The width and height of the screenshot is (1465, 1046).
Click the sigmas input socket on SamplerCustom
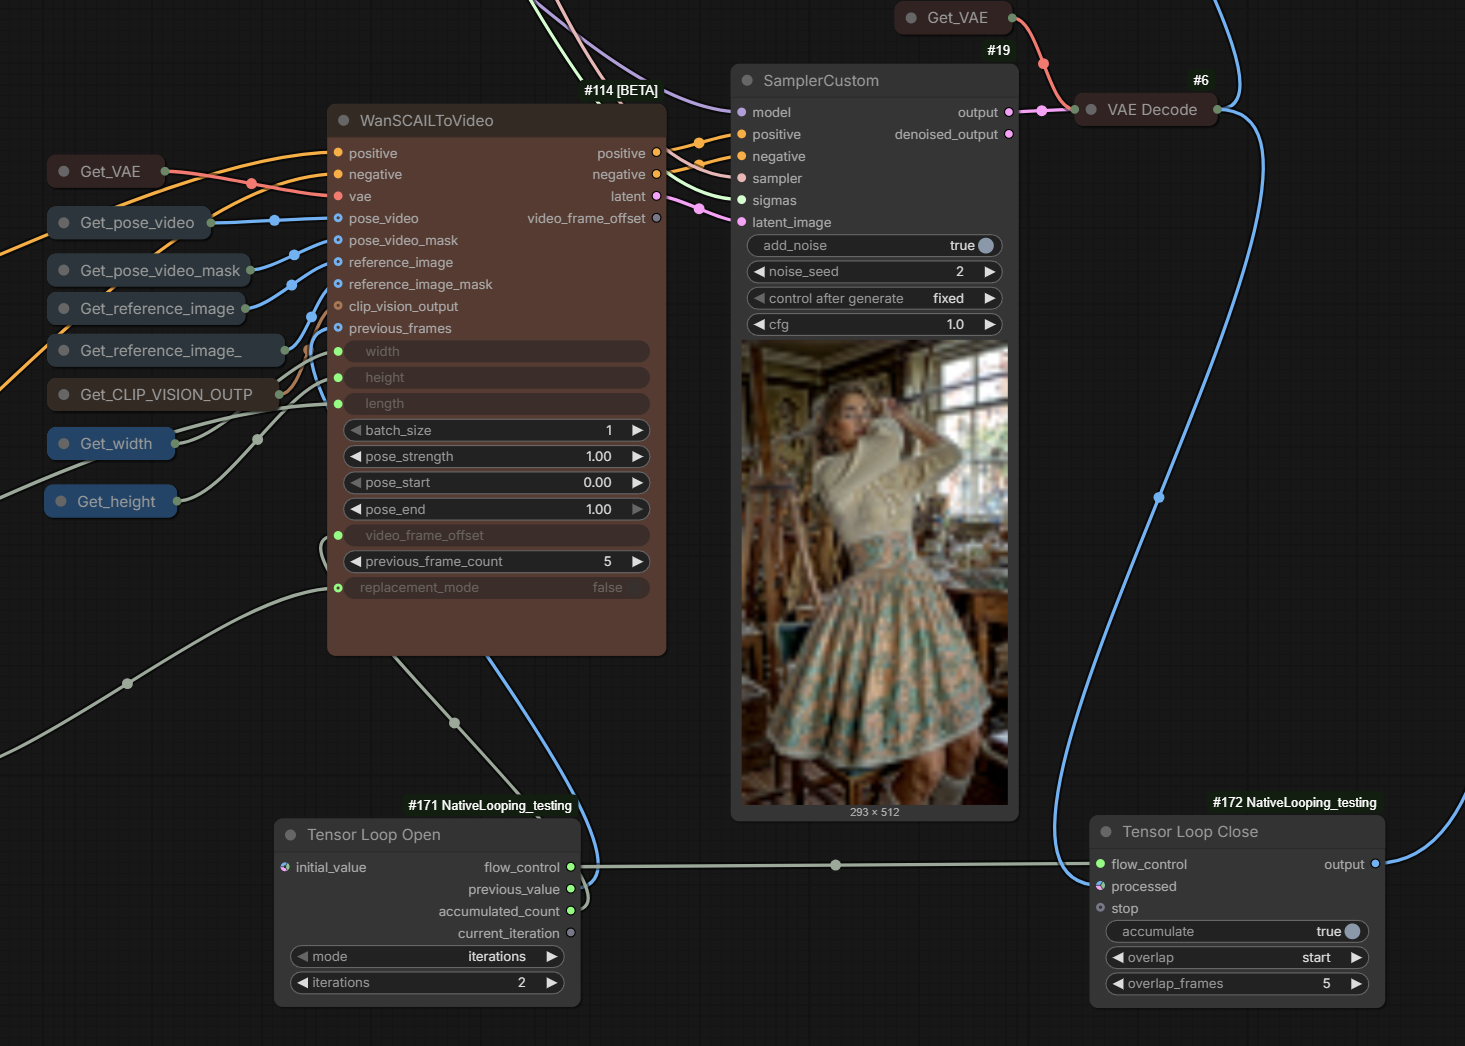coord(742,200)
